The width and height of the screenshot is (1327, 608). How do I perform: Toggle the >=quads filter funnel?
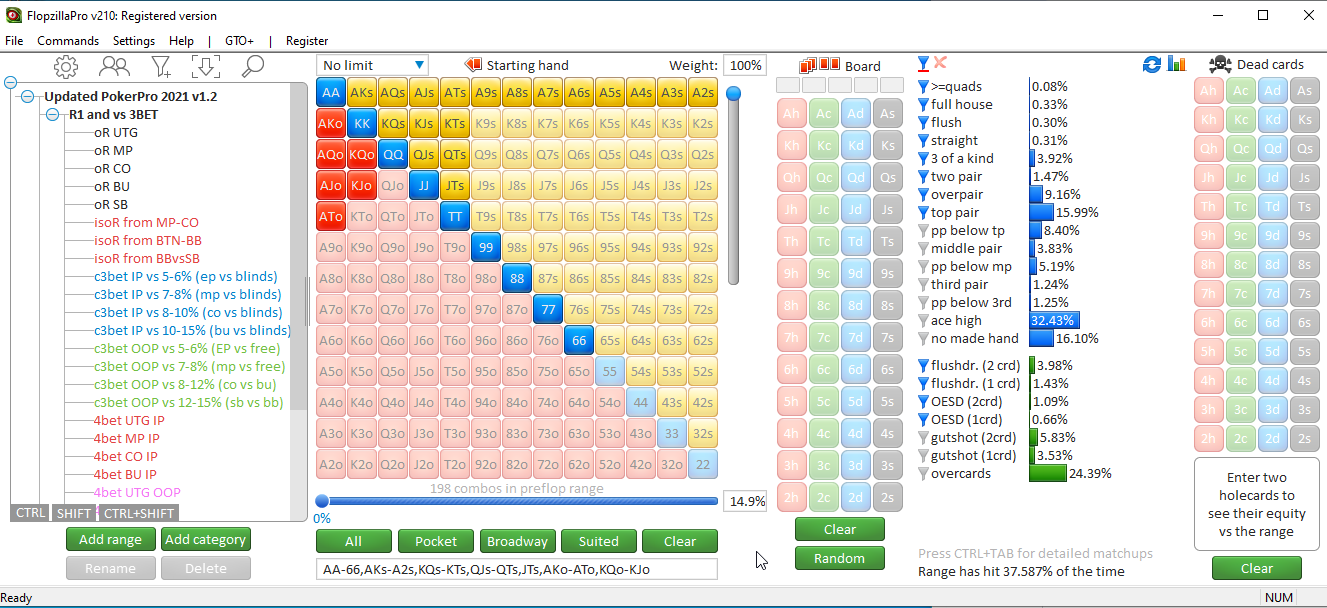click(923, 86)
